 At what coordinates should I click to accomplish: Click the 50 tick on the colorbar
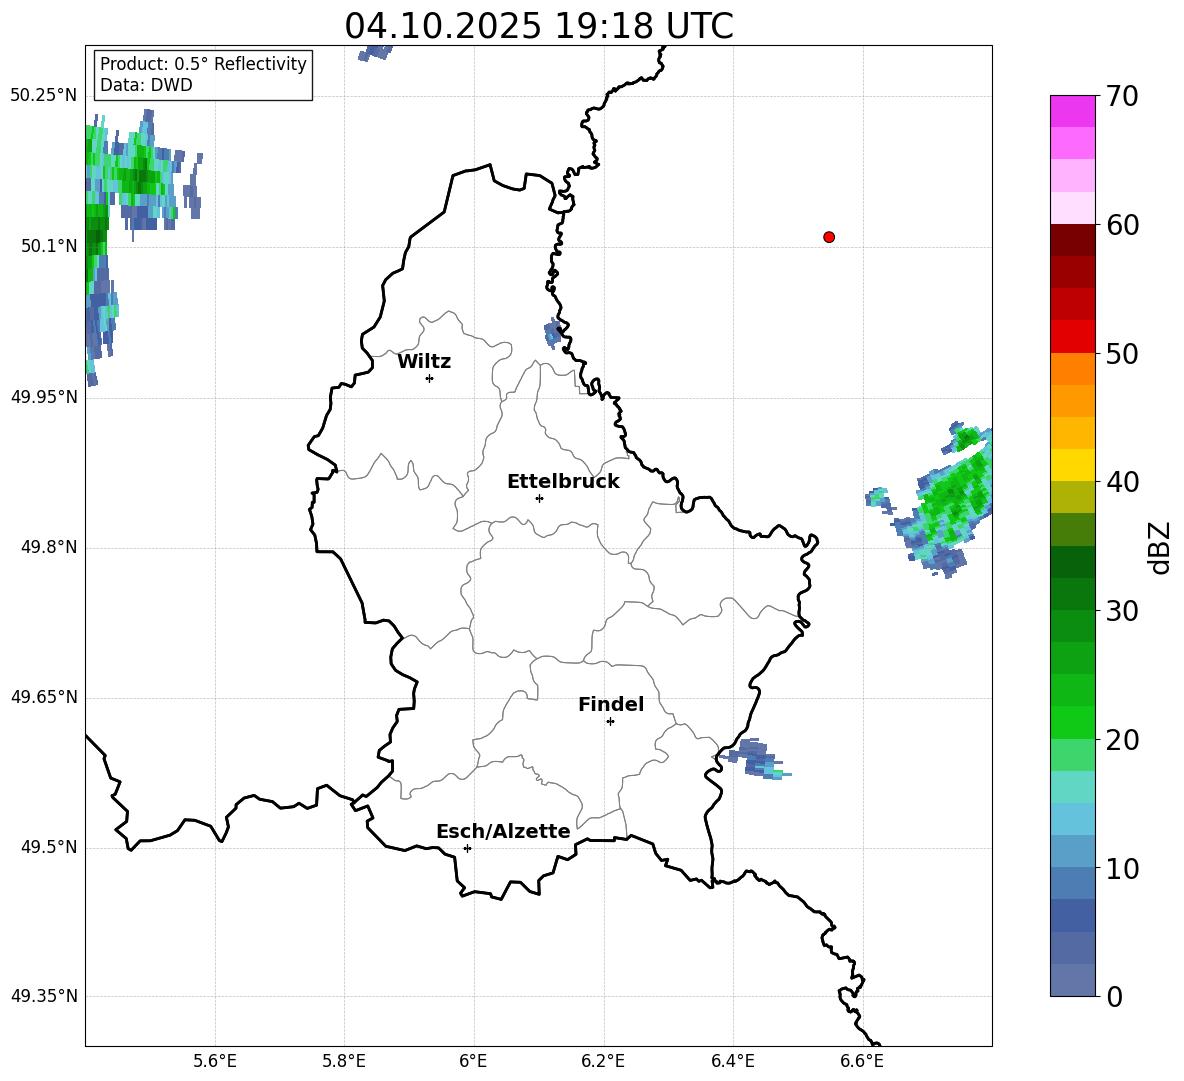point(1122,353)
